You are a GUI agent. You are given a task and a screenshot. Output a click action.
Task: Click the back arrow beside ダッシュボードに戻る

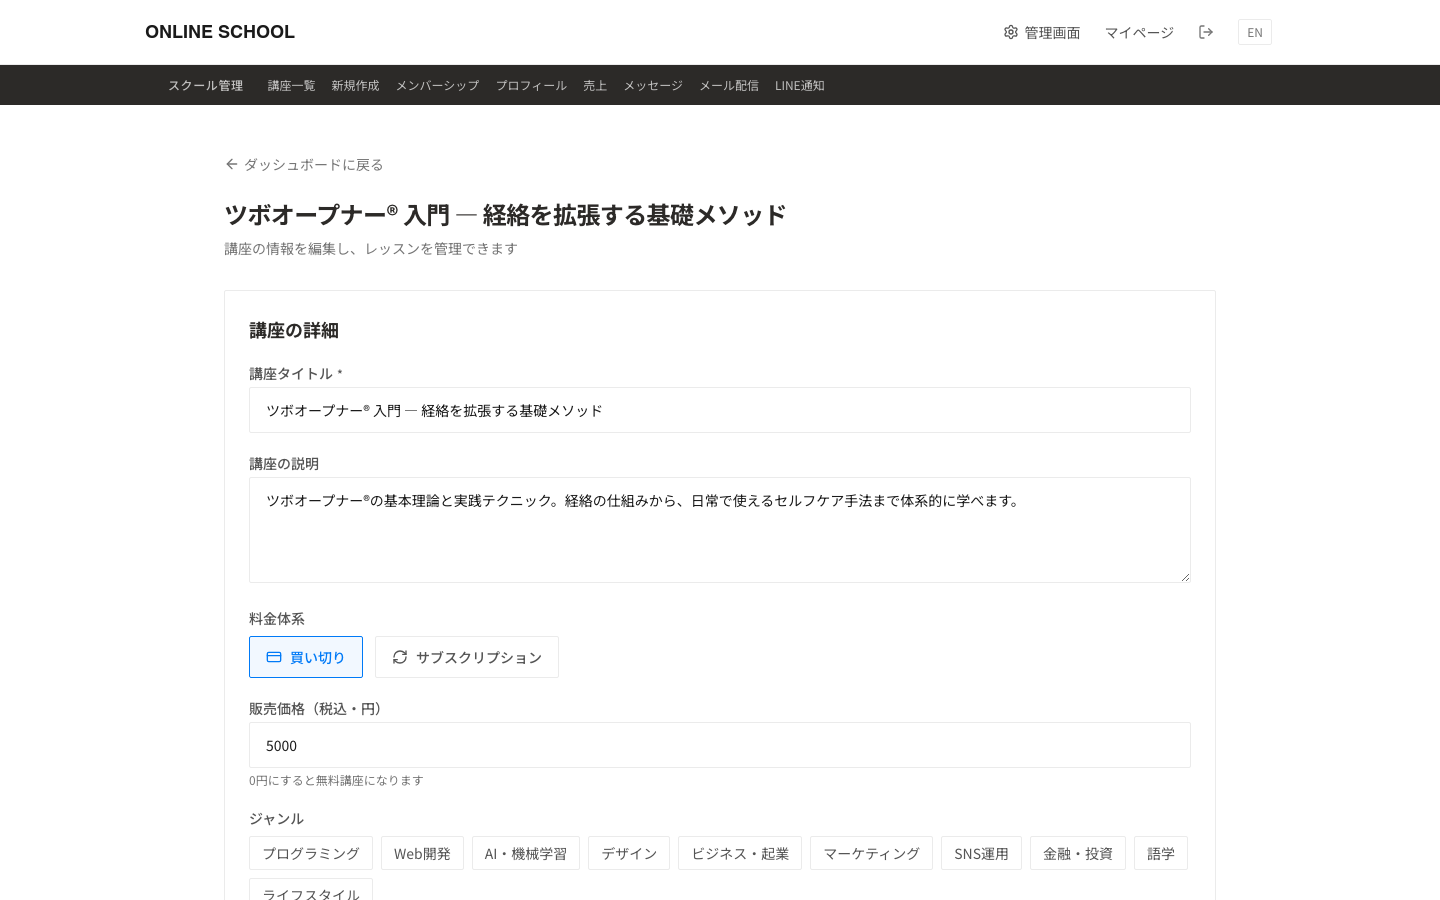pos(231,164)
